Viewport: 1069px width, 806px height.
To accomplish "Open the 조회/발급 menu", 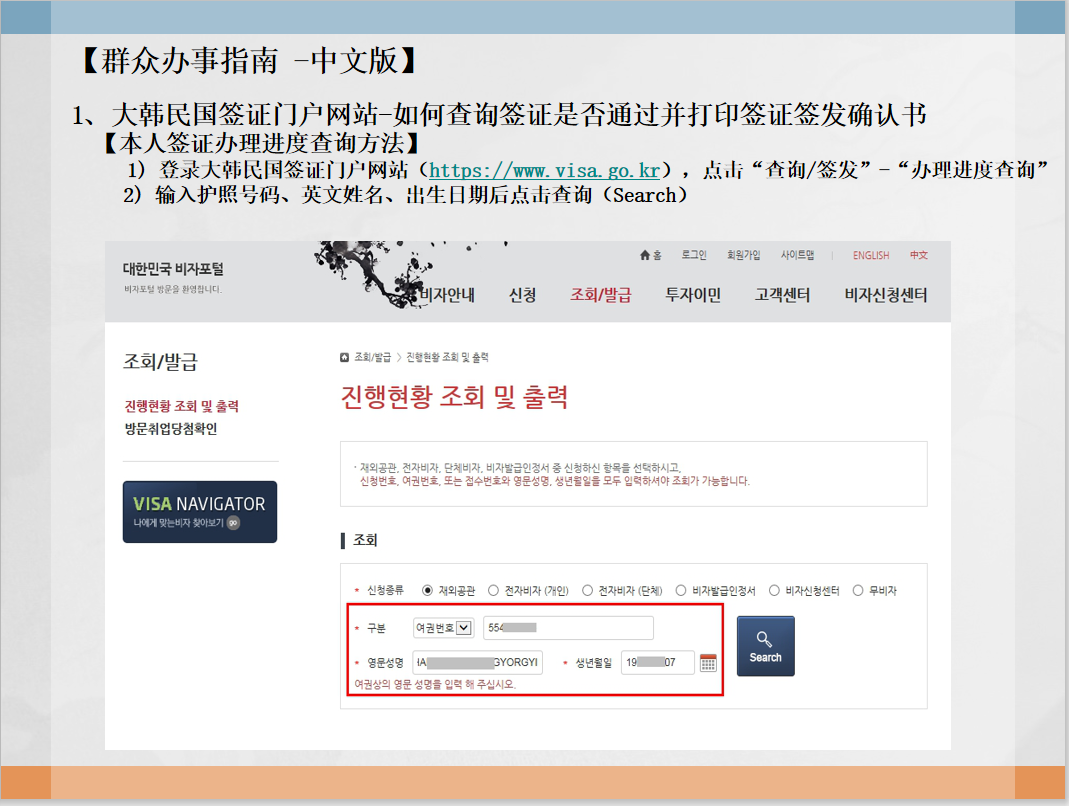I will [x=601, y=295].
